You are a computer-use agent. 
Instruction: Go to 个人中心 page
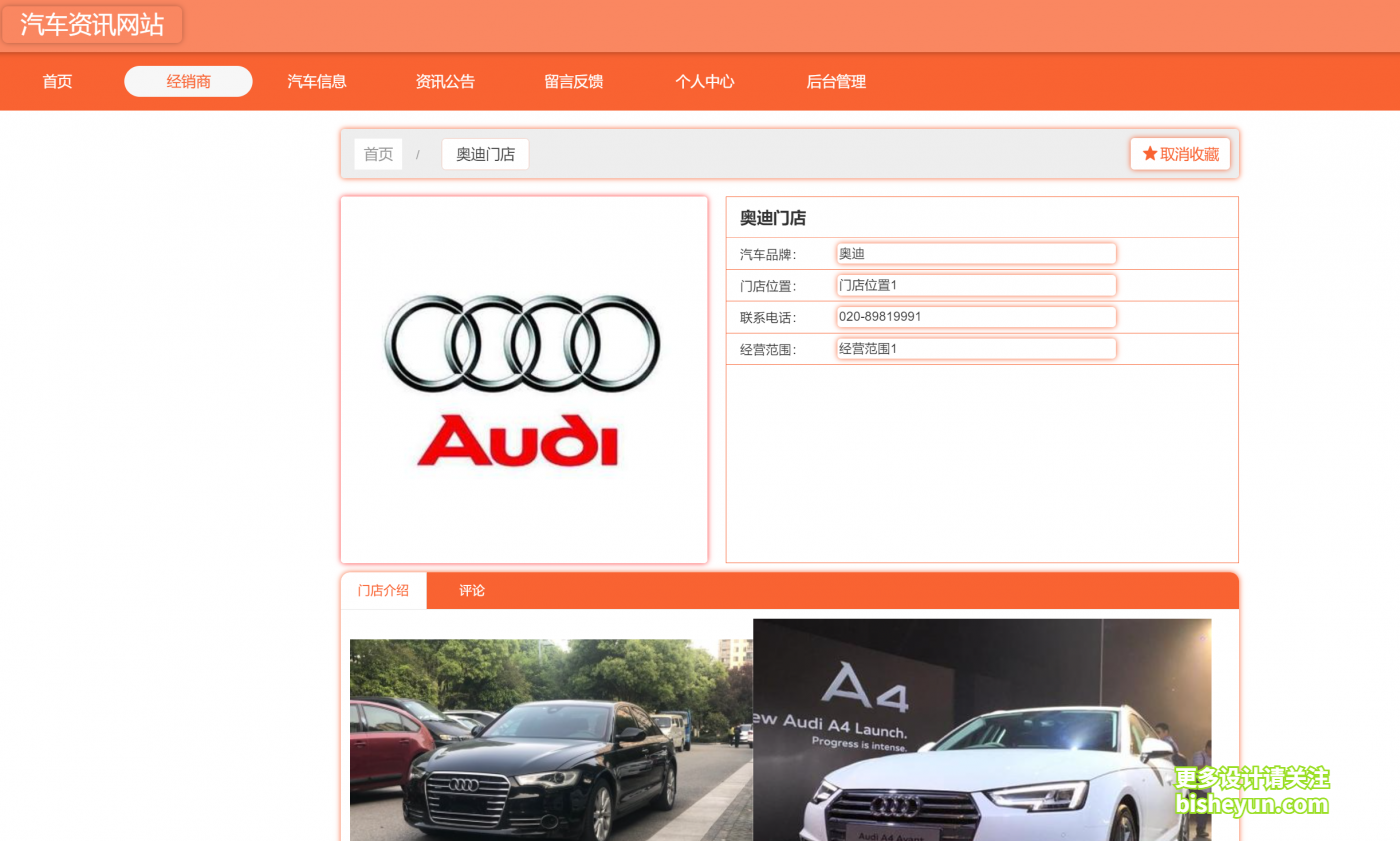coord(705,82)
